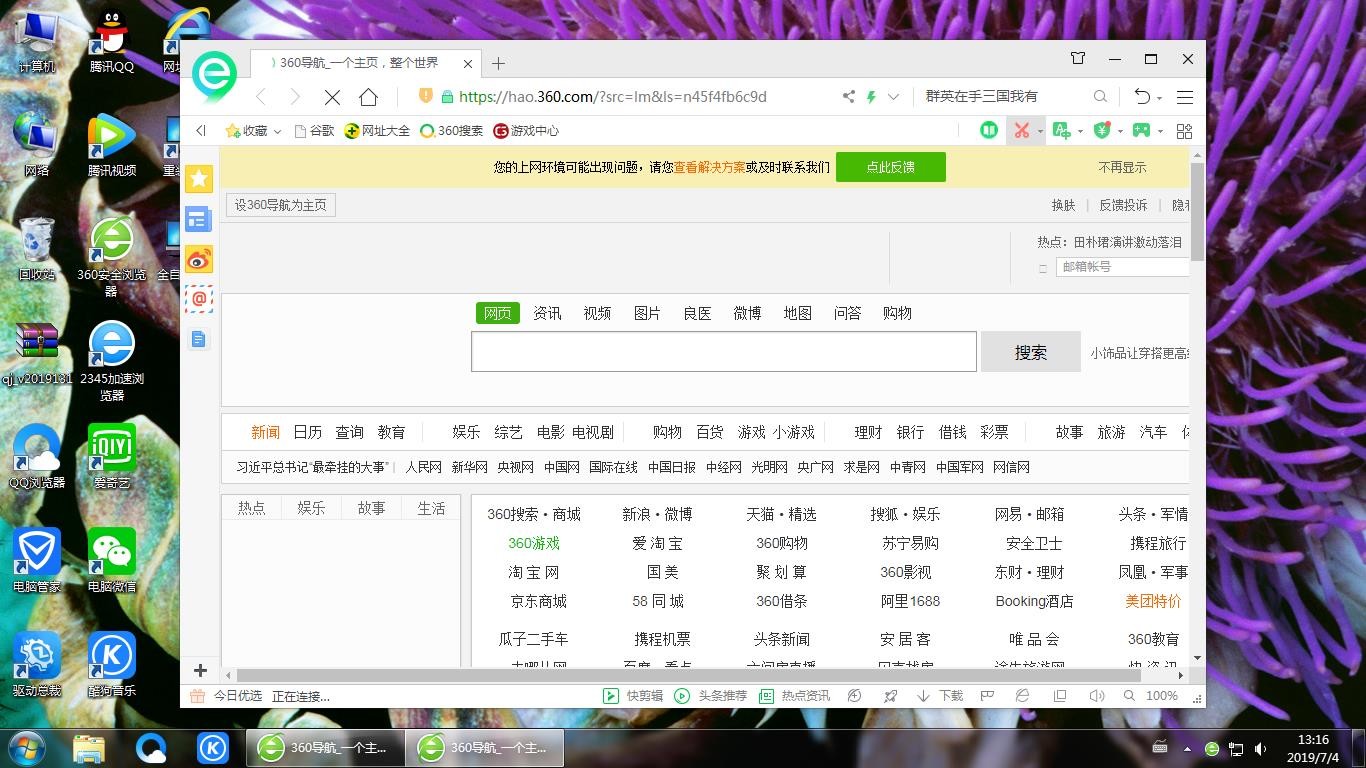Stop loading the page with the X icon
This screenshot has width=1366, height=768.
(332, 97)
